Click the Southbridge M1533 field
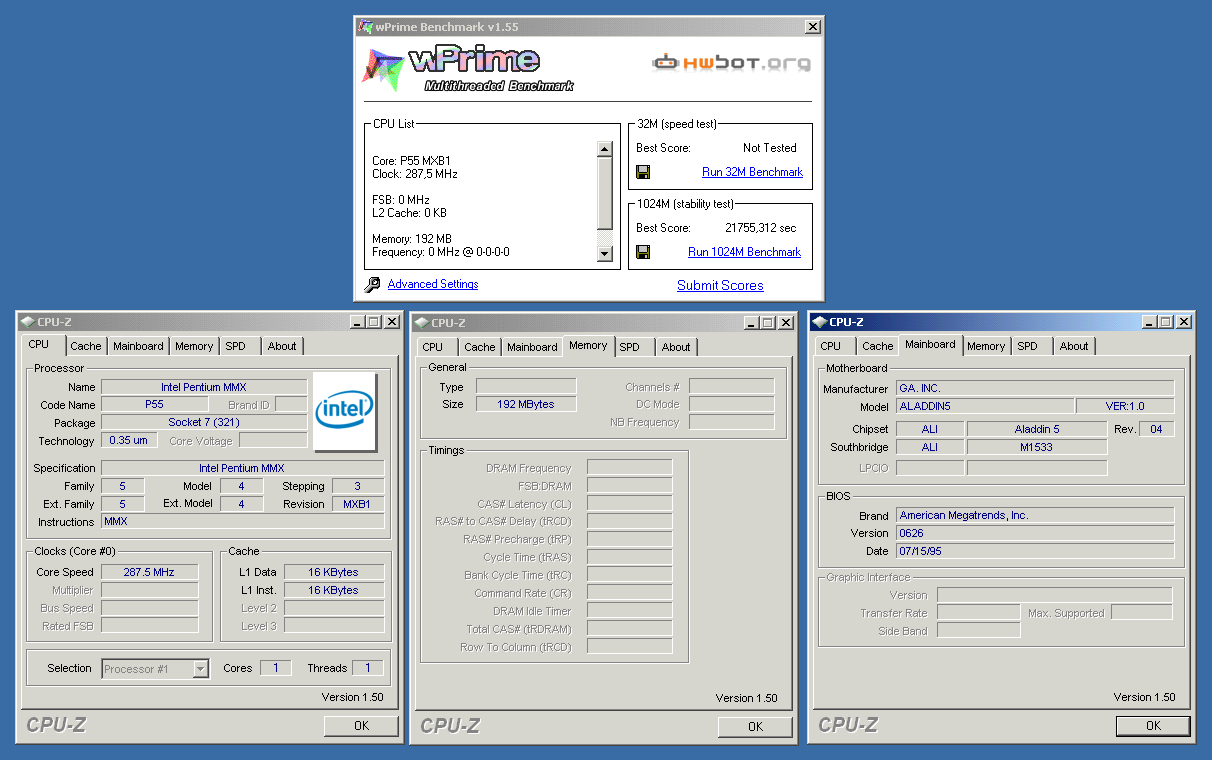 1037,447
